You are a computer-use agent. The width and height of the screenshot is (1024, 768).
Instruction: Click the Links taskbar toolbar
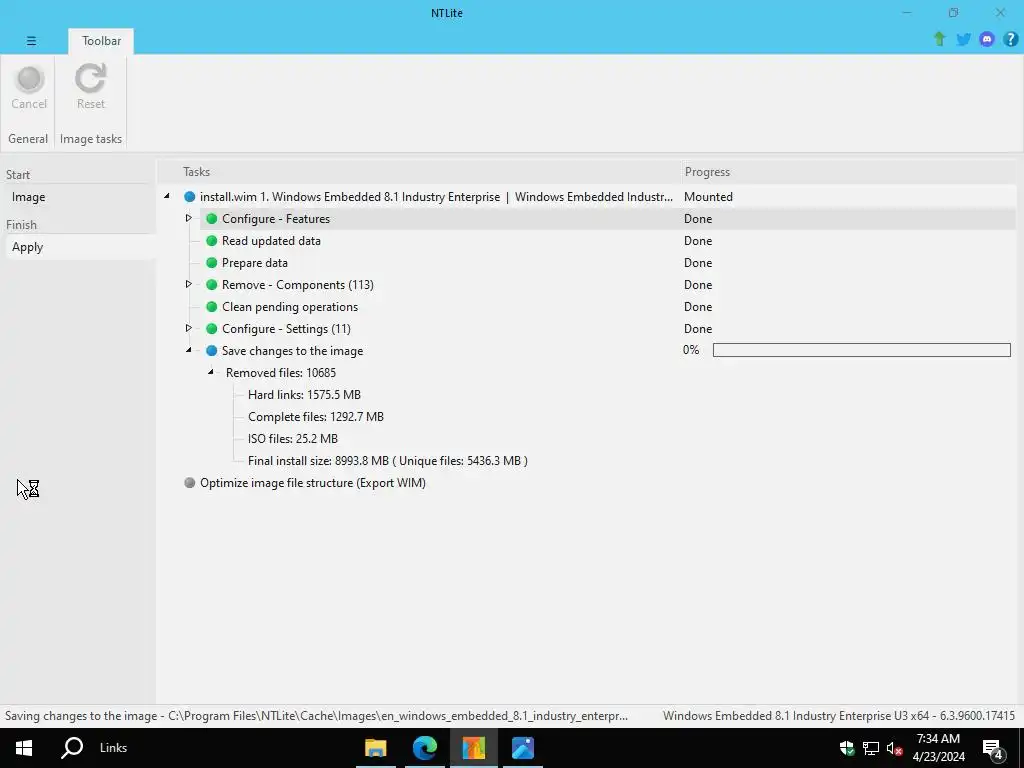(x=113, y=748)
